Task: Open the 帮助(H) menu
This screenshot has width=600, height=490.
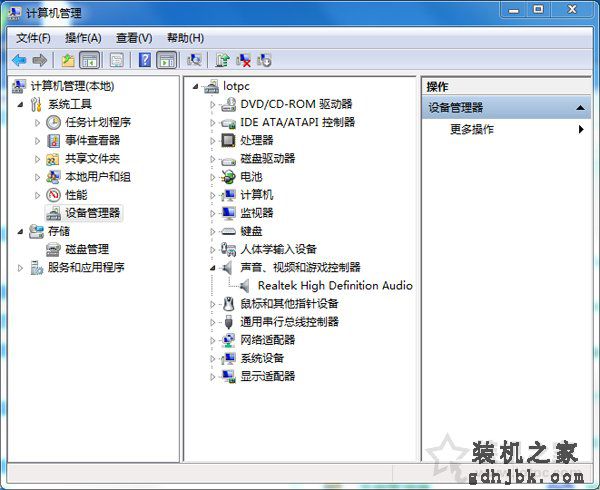Action: (x=185, y=38)
